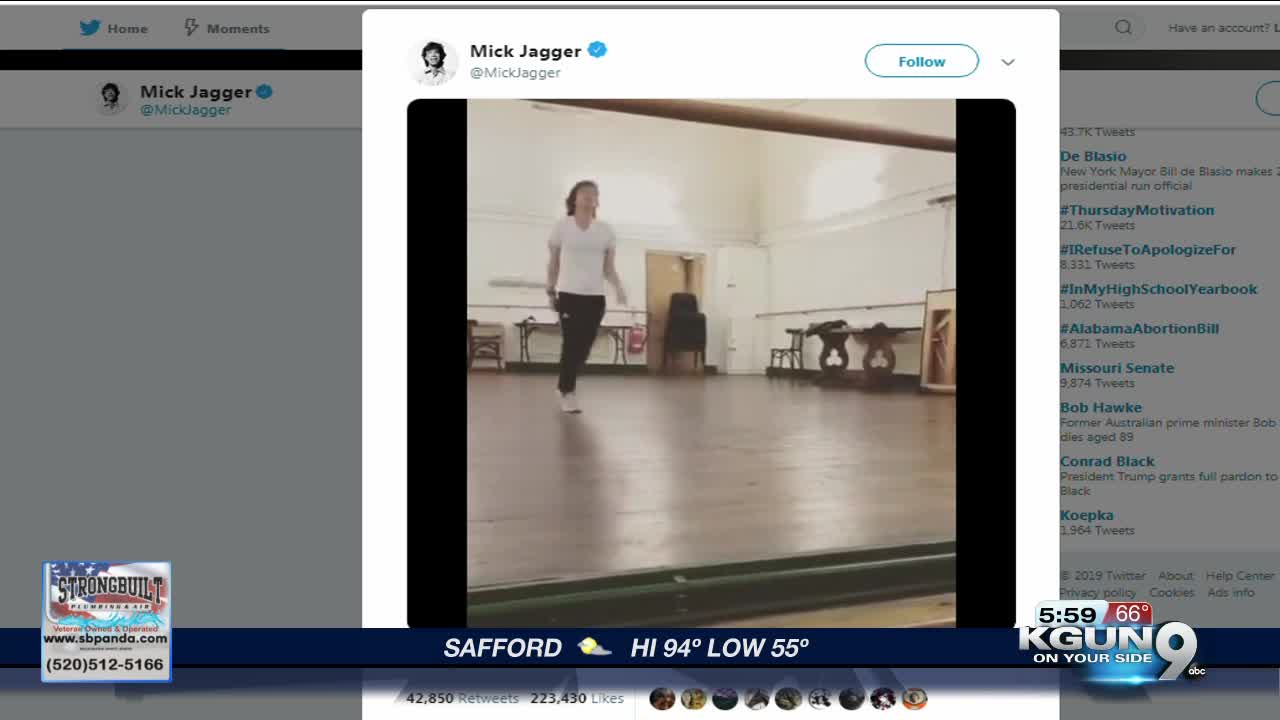Open Bob Hawke trending topic
The height and width of the screenshot is (720, 1280).
click(1101, 407)
